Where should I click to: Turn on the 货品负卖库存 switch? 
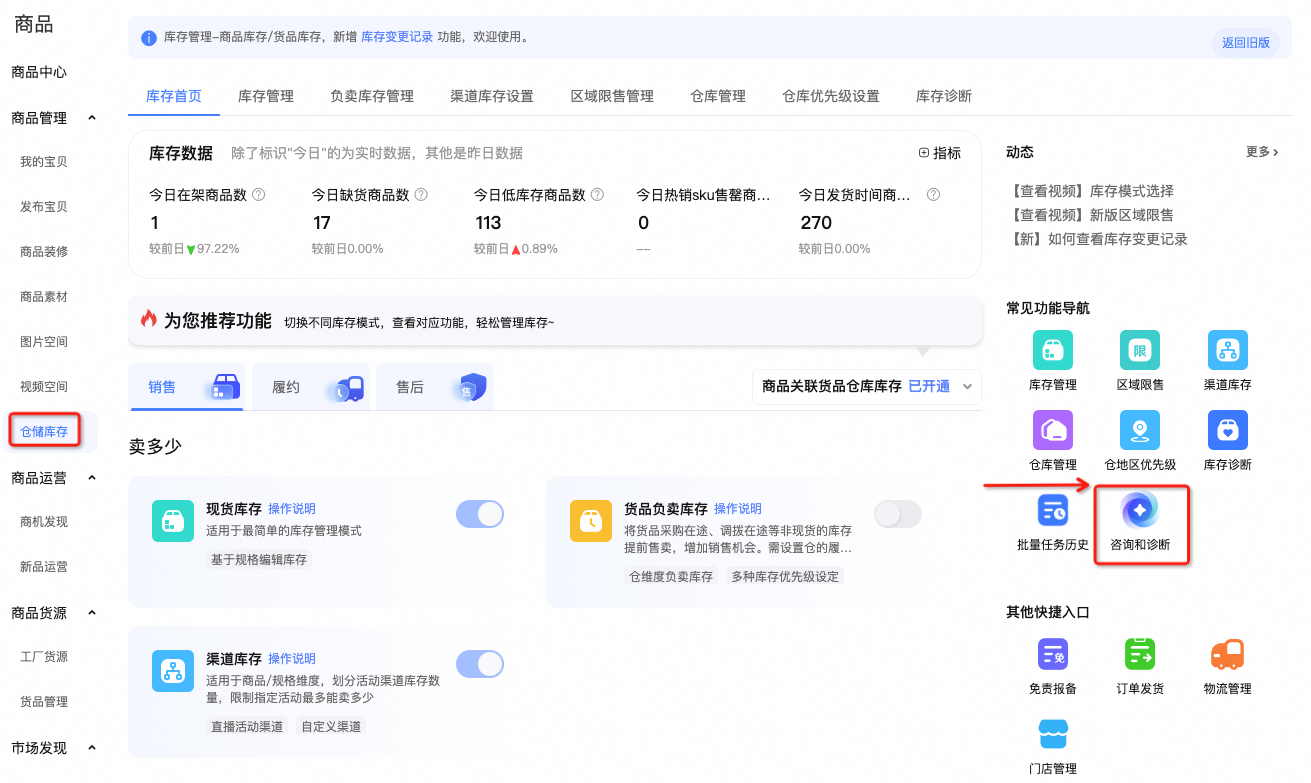click(898, 514)
